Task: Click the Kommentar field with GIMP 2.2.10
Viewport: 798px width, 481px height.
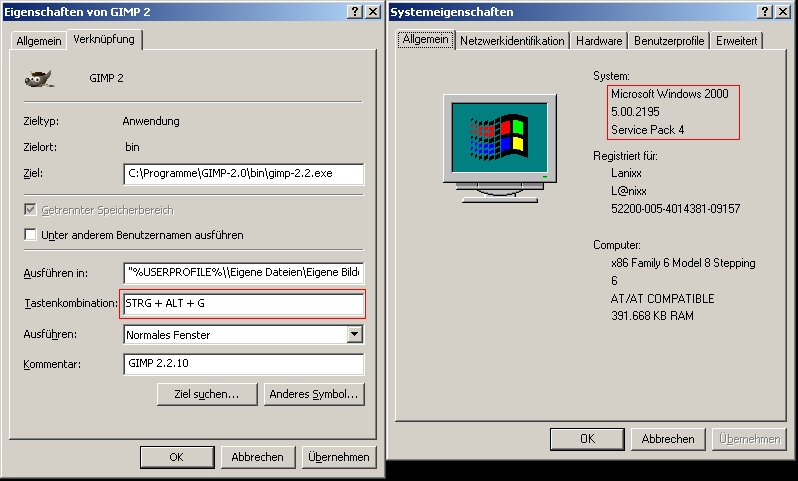Action: point(243,364)
